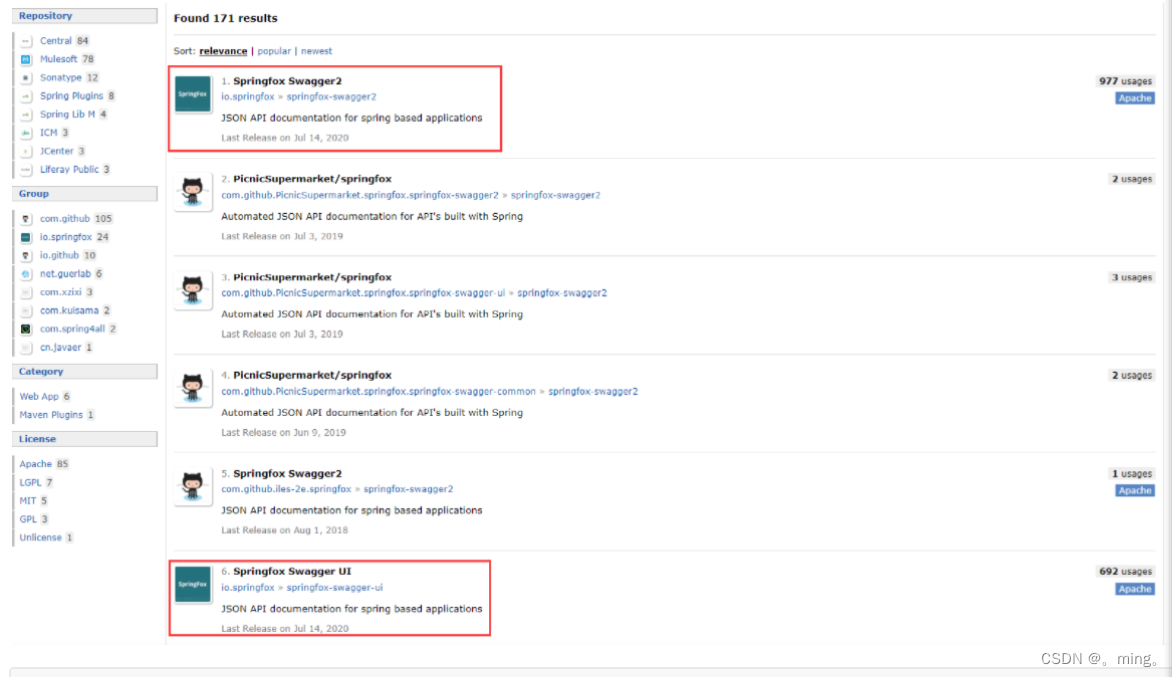Click the Liferay Public repository icon
1172x677 pixels.
(x=26, y=170)
